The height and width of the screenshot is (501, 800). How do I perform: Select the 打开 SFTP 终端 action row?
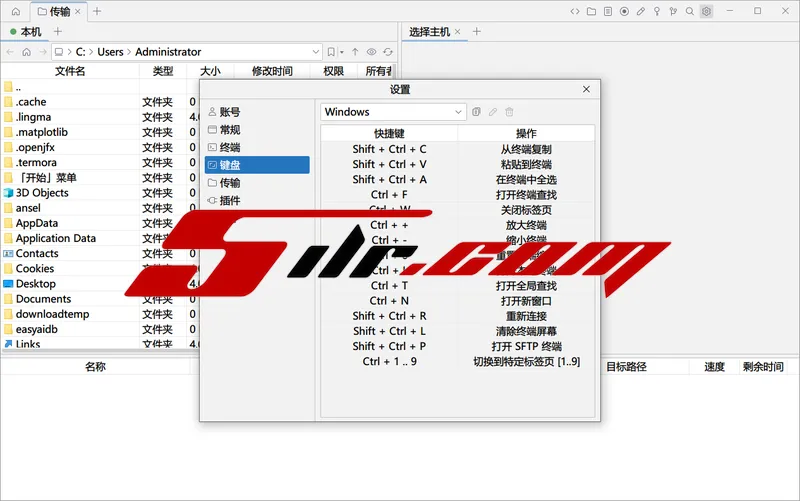(x=458, y=346)
